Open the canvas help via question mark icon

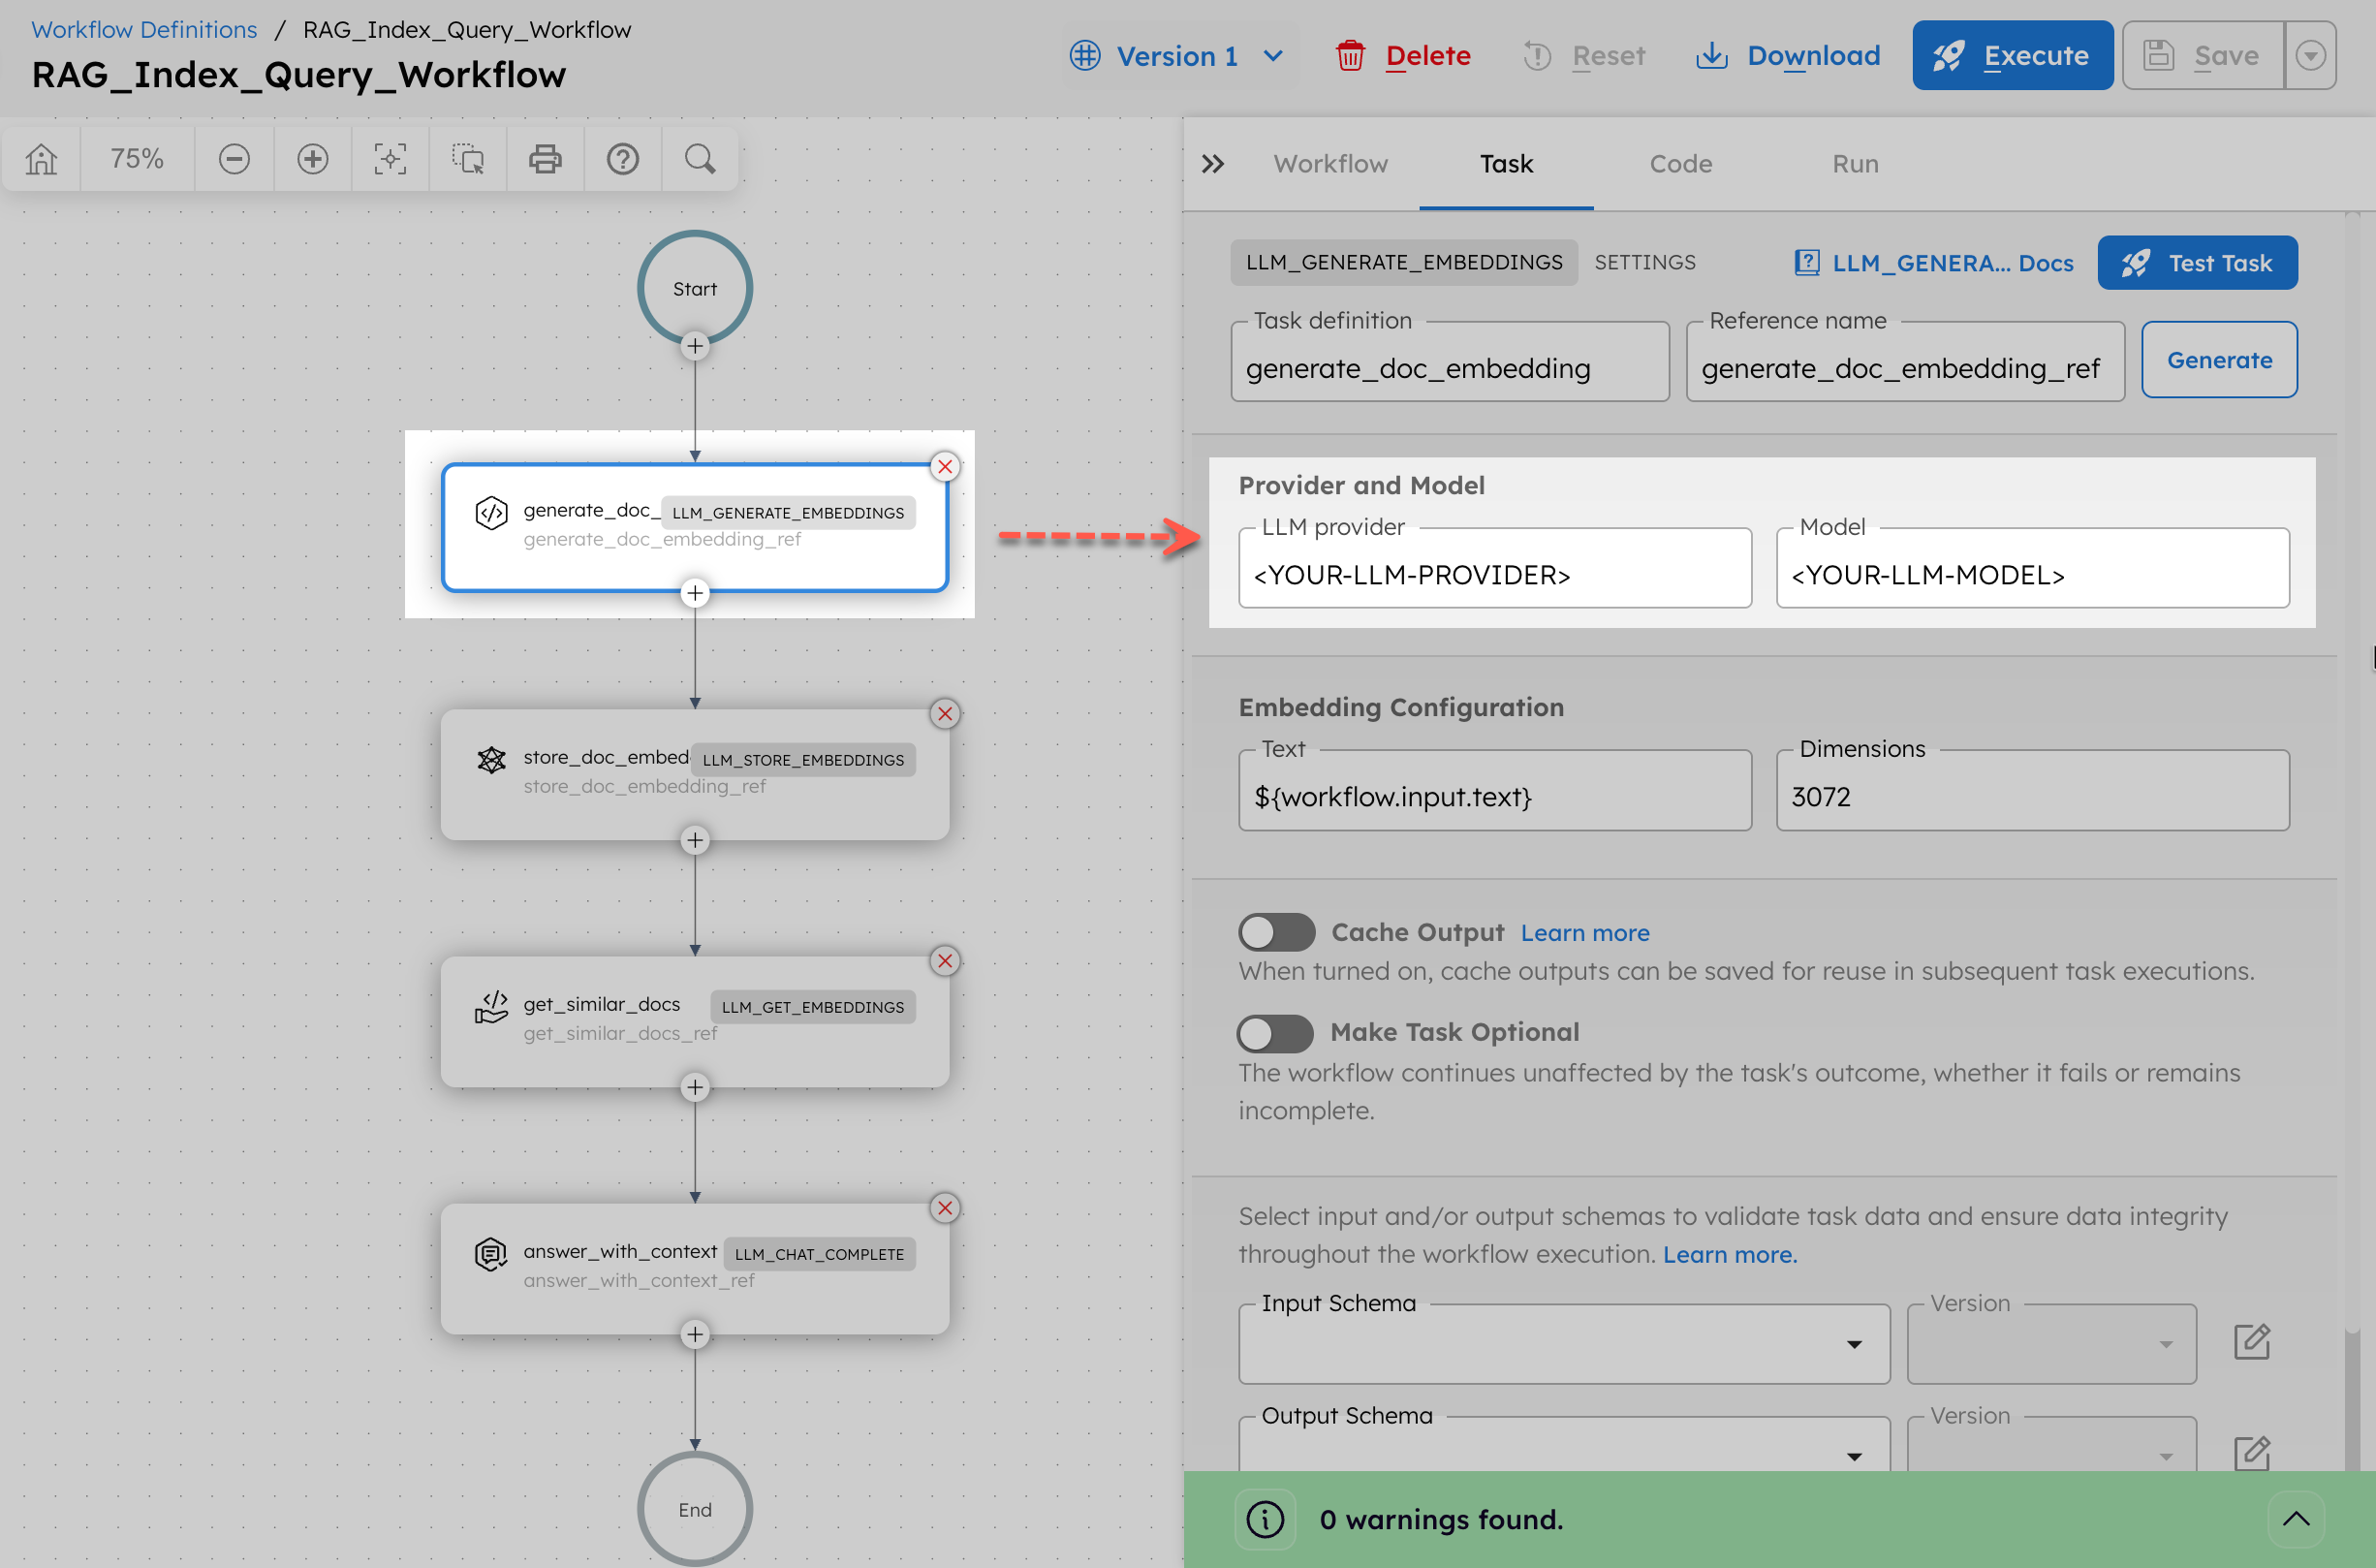pos(623,158)
